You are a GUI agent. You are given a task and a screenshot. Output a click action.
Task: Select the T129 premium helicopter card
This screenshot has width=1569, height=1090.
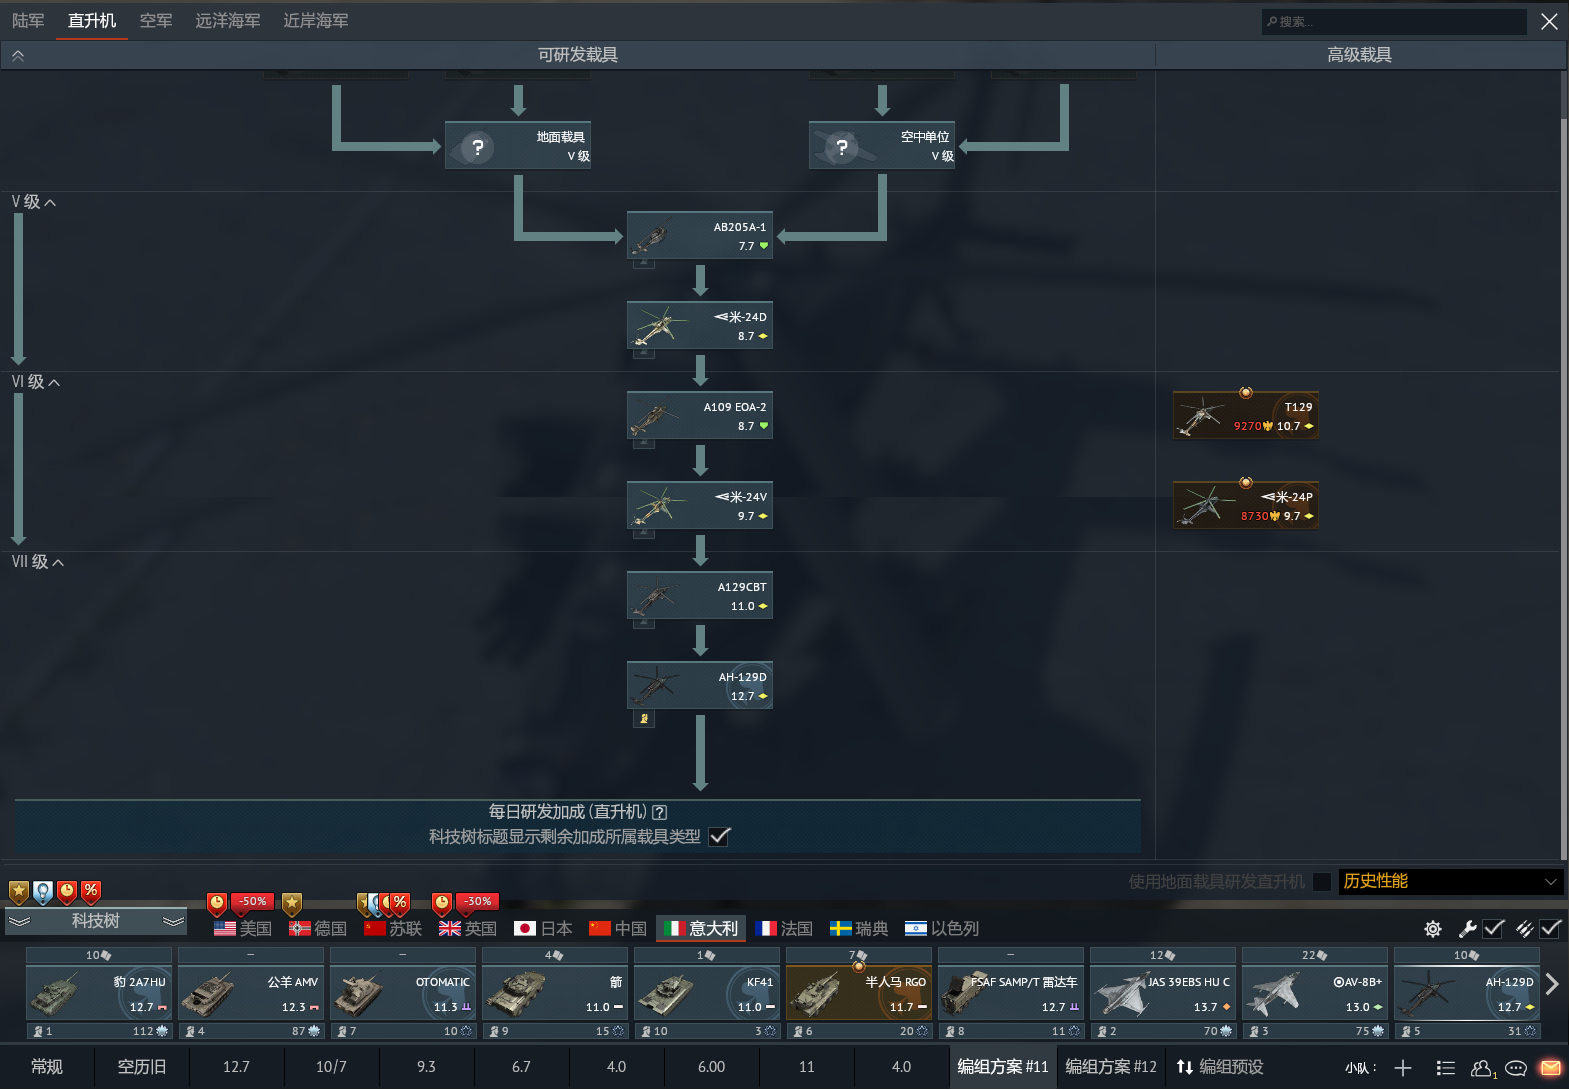coord(1246,416)
